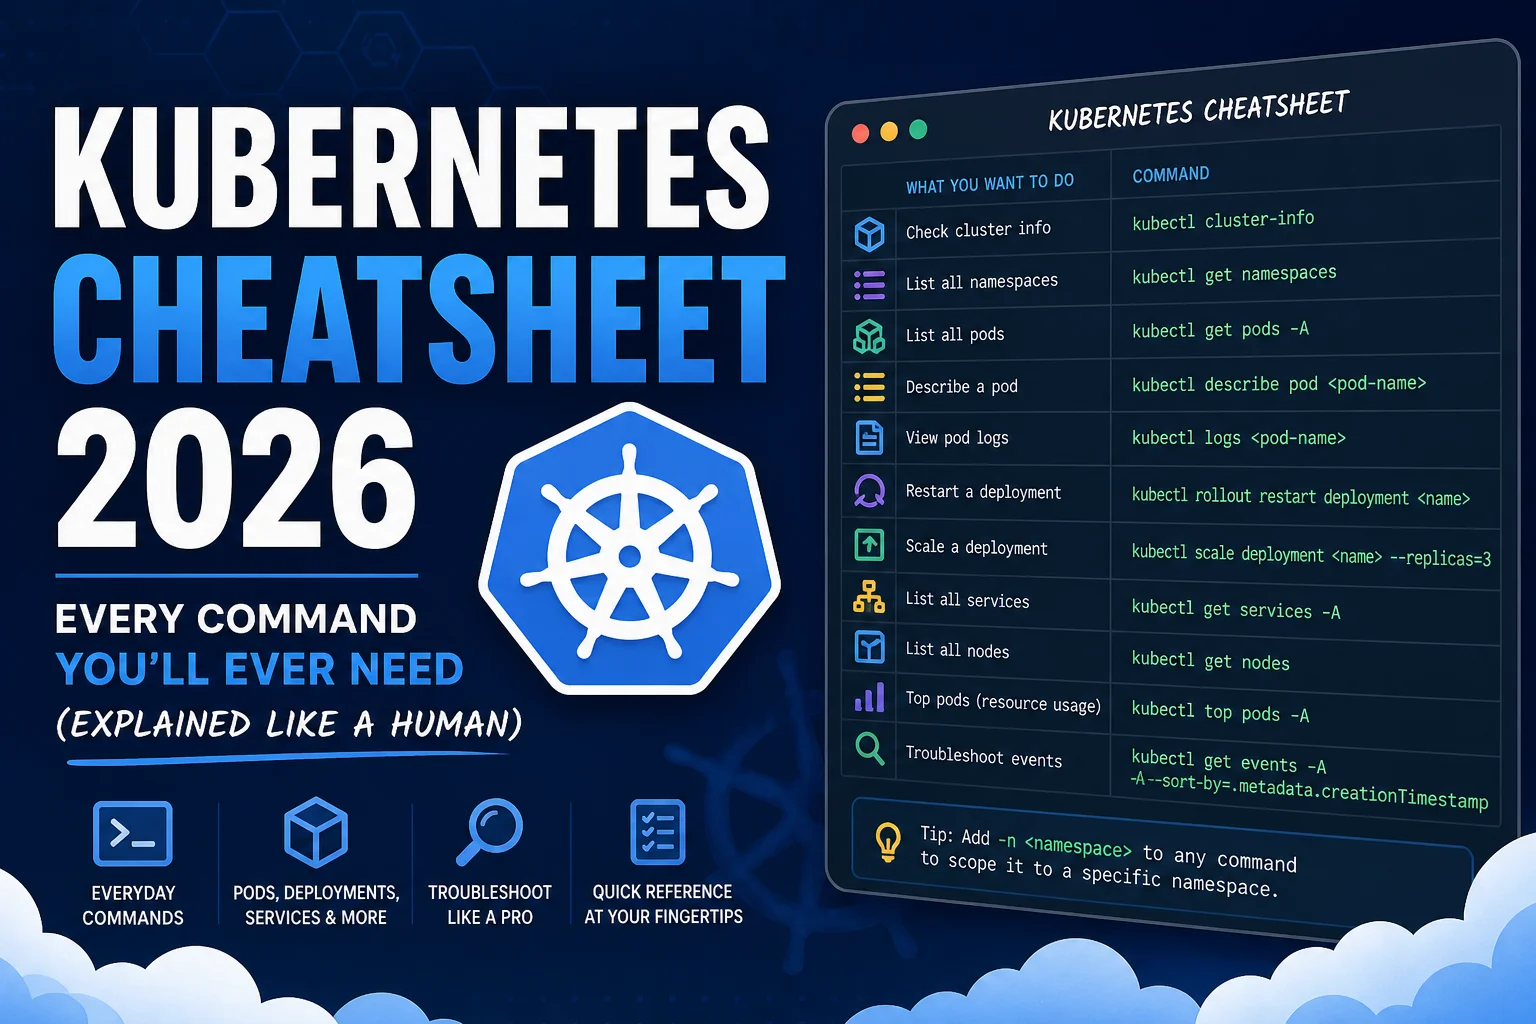Click the yellow list icon beside Describe a pod
This screenshot has height=1024, width=1536.
[x=869, y=387]
